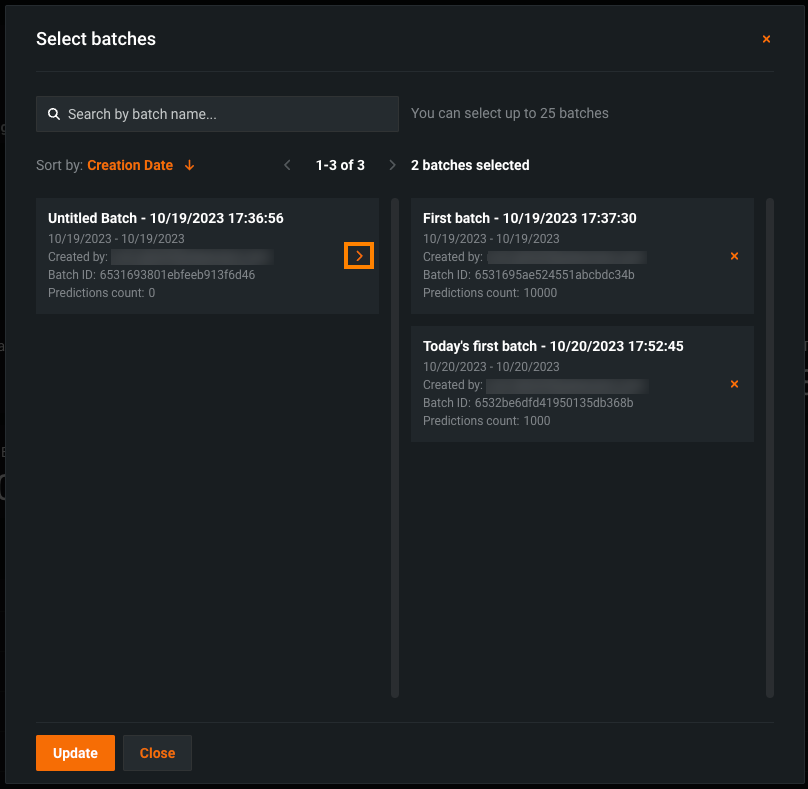Close the Select batches dialog with X
This screenshot has height=789, width=808.
coord(766,39)
